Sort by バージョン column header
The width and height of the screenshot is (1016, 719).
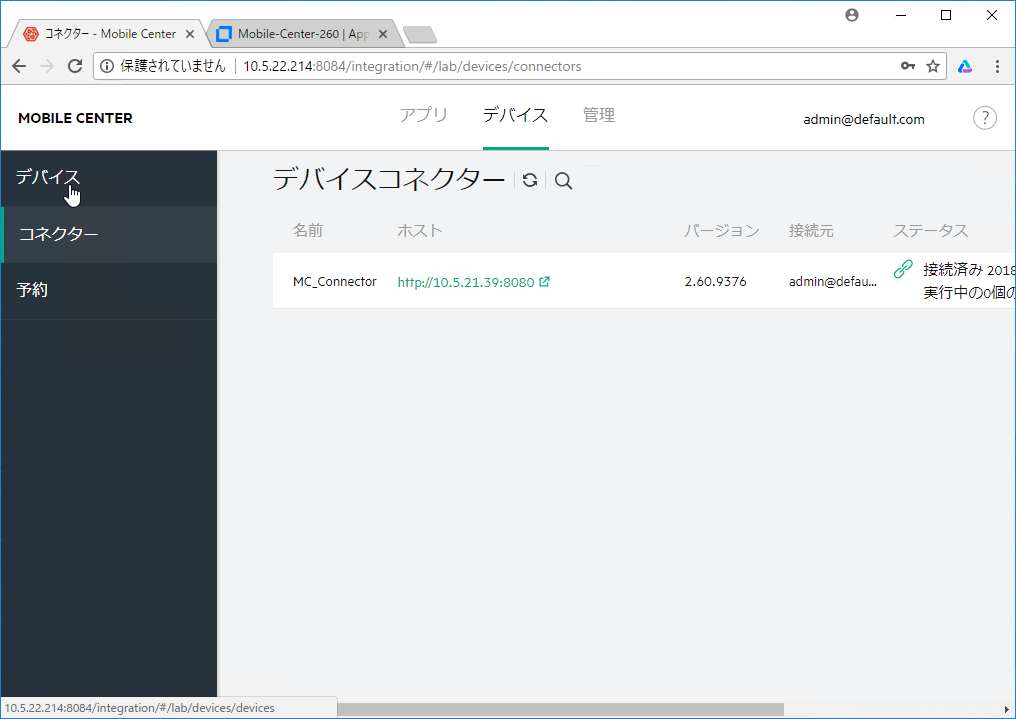[722, 231]
